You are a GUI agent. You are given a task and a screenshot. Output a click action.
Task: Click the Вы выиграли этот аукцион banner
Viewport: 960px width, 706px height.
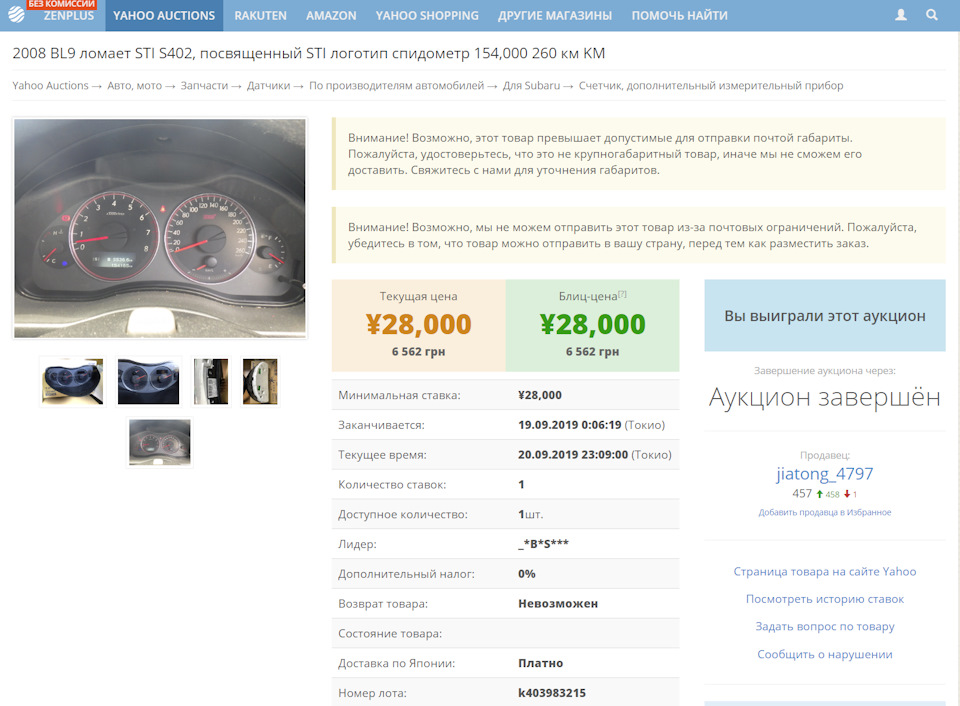(x=825, y=315)
